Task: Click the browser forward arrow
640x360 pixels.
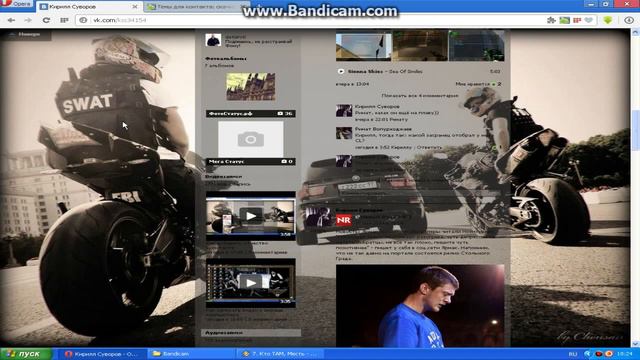Action: point(28,20)
